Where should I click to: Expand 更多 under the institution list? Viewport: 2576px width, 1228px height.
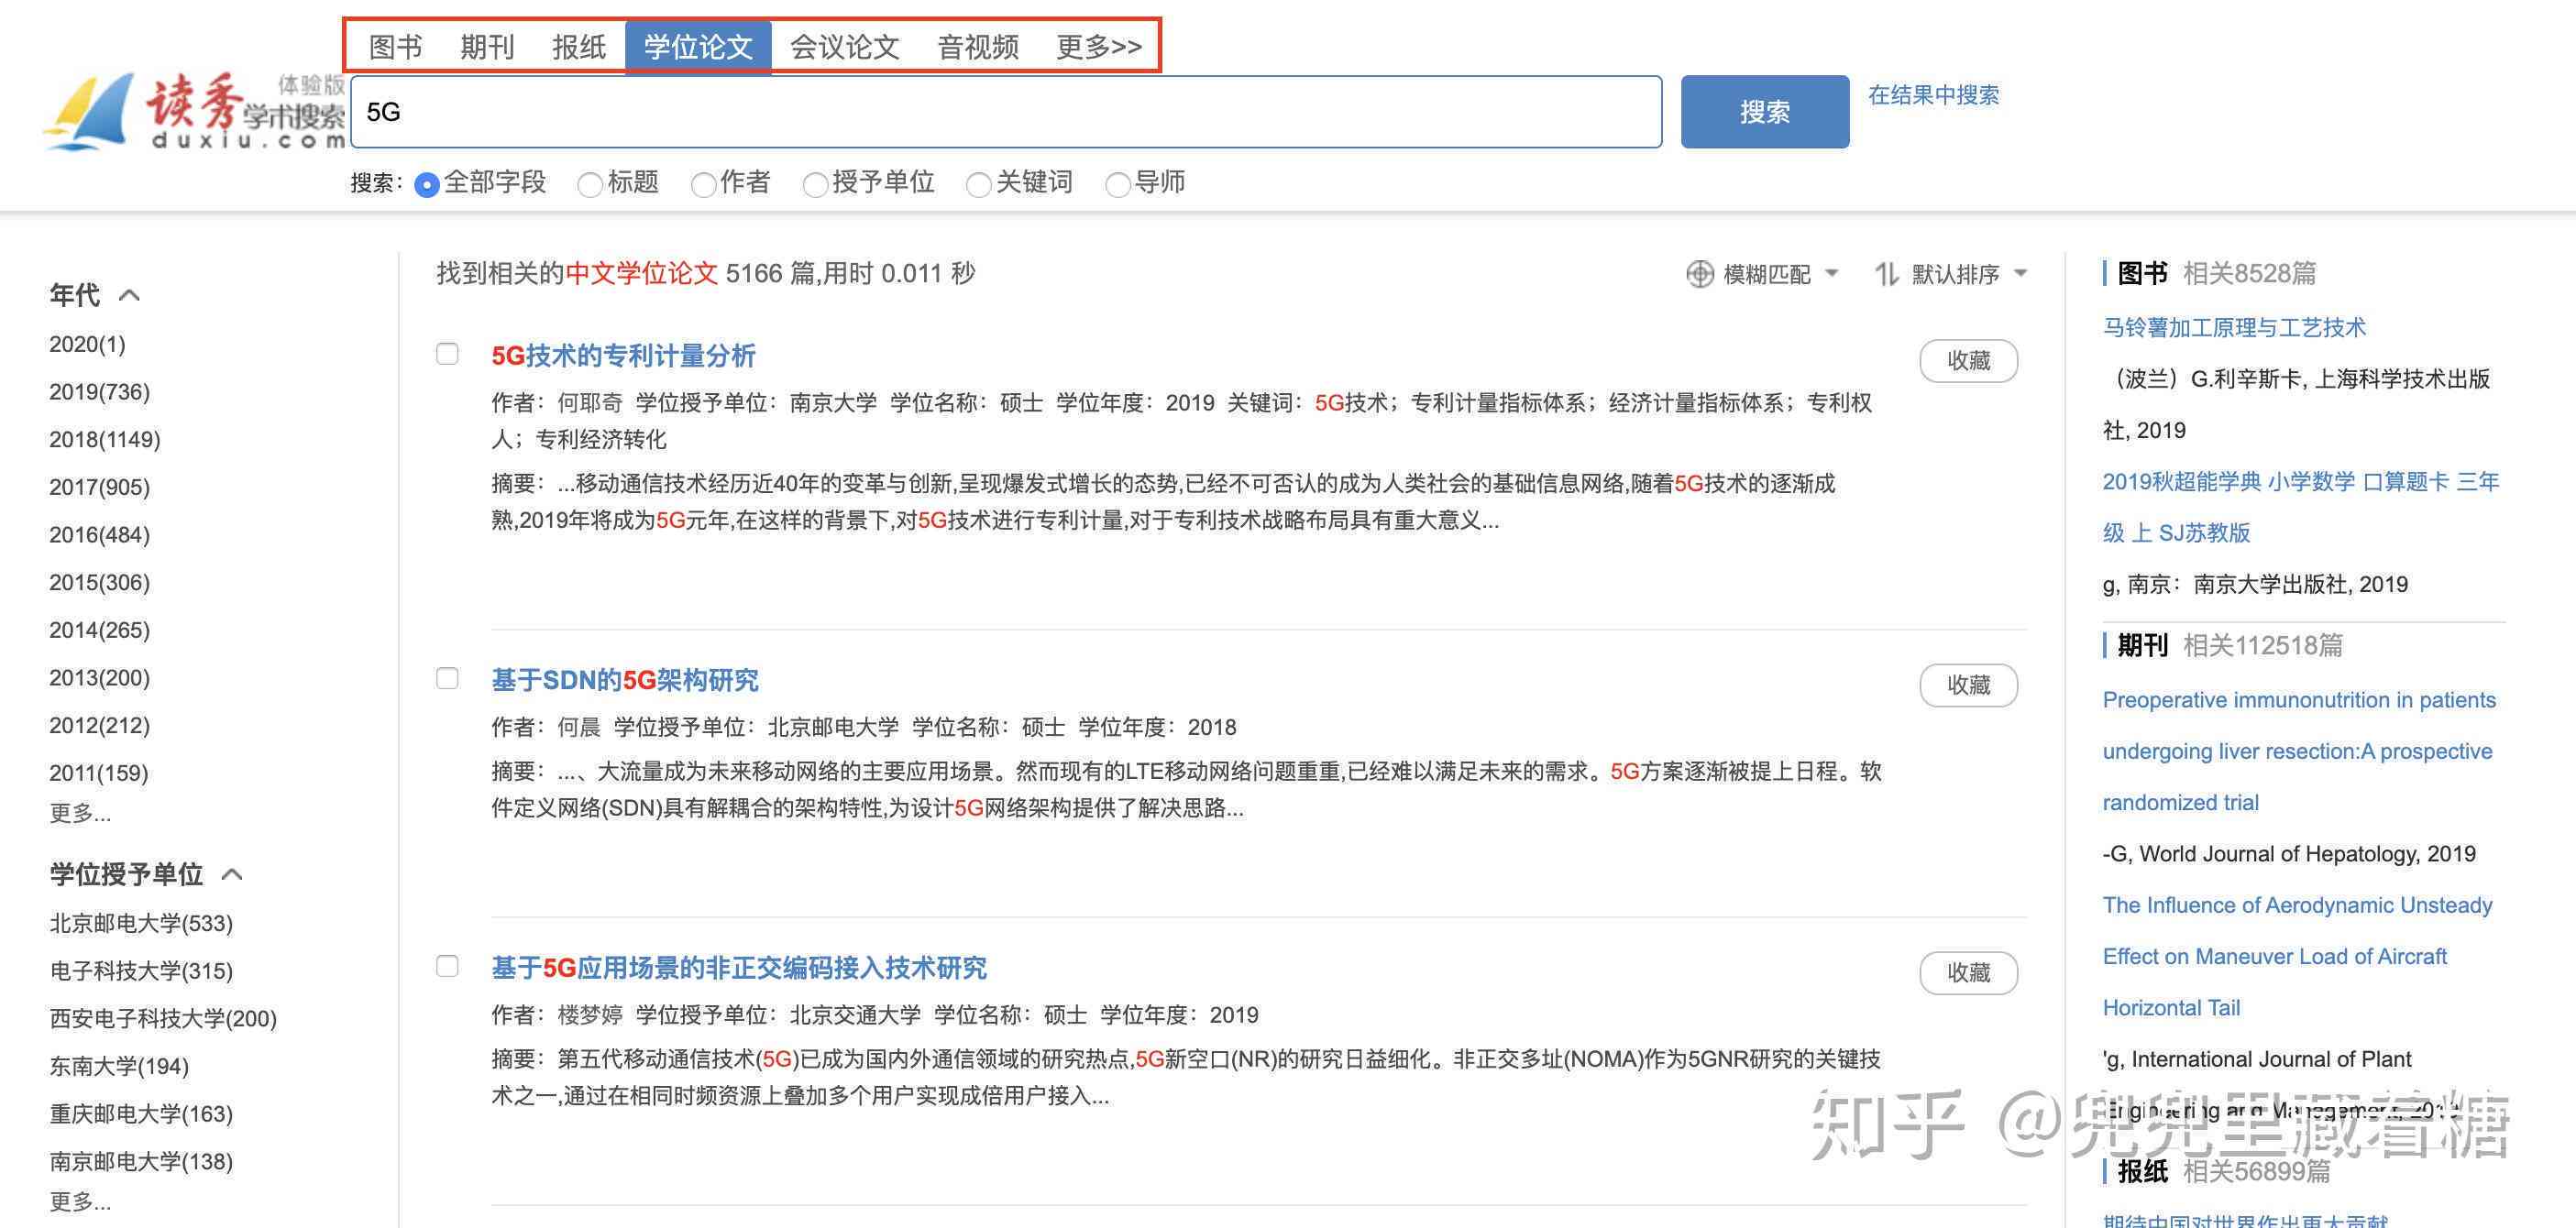click(x=80, y=1201)
